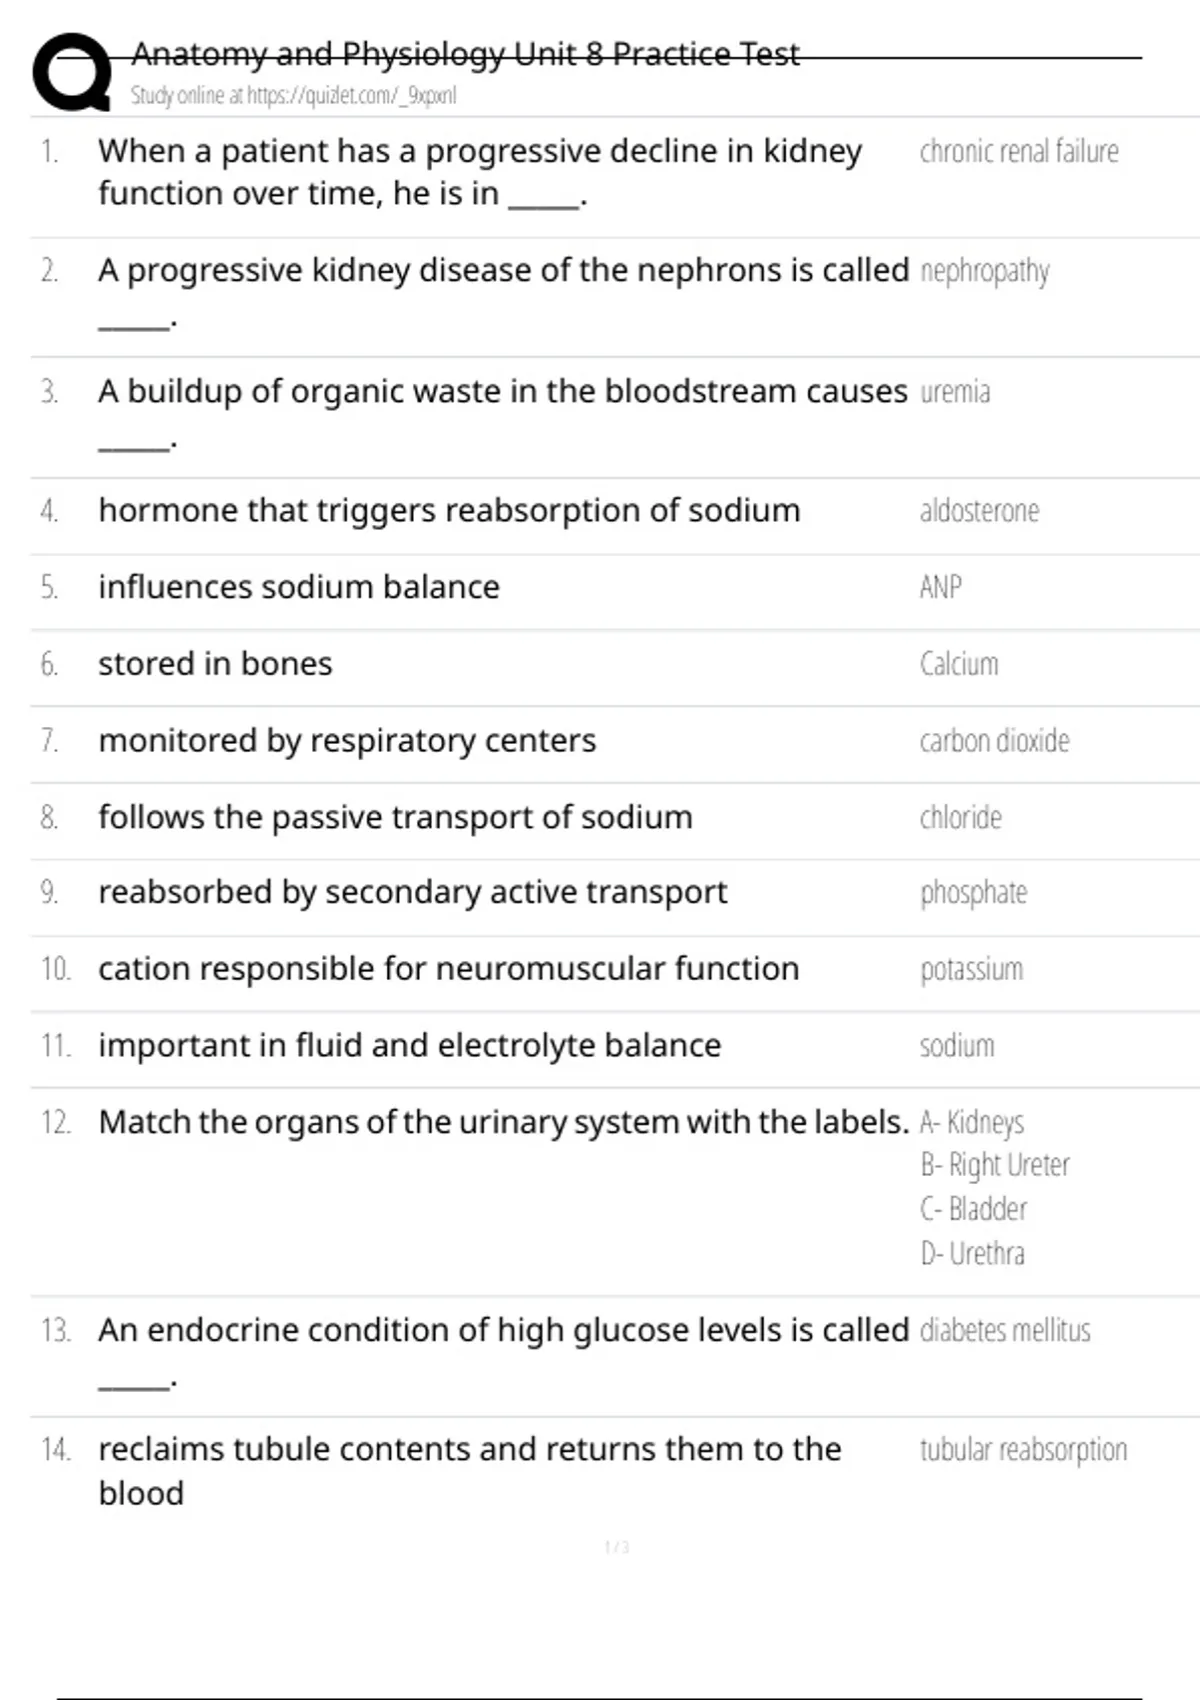Click the 'sodium' answer for question 11

(957, 1046)
